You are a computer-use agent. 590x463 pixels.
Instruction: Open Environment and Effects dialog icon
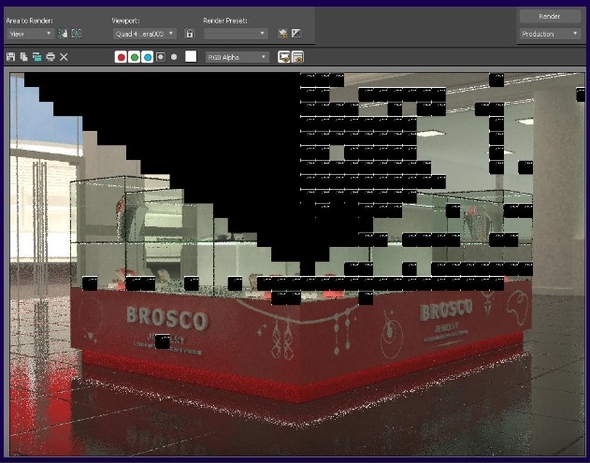[296, 34]
